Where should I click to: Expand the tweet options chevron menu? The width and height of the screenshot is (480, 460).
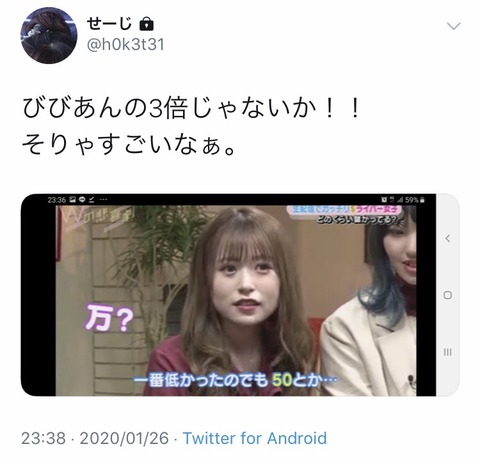click(453, 26)
